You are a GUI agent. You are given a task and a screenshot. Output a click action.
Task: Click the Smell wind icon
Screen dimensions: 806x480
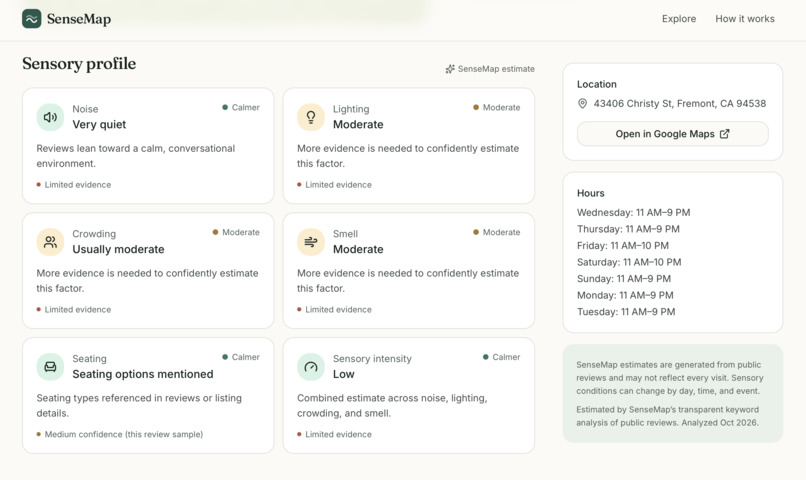(x=310, y=242)
